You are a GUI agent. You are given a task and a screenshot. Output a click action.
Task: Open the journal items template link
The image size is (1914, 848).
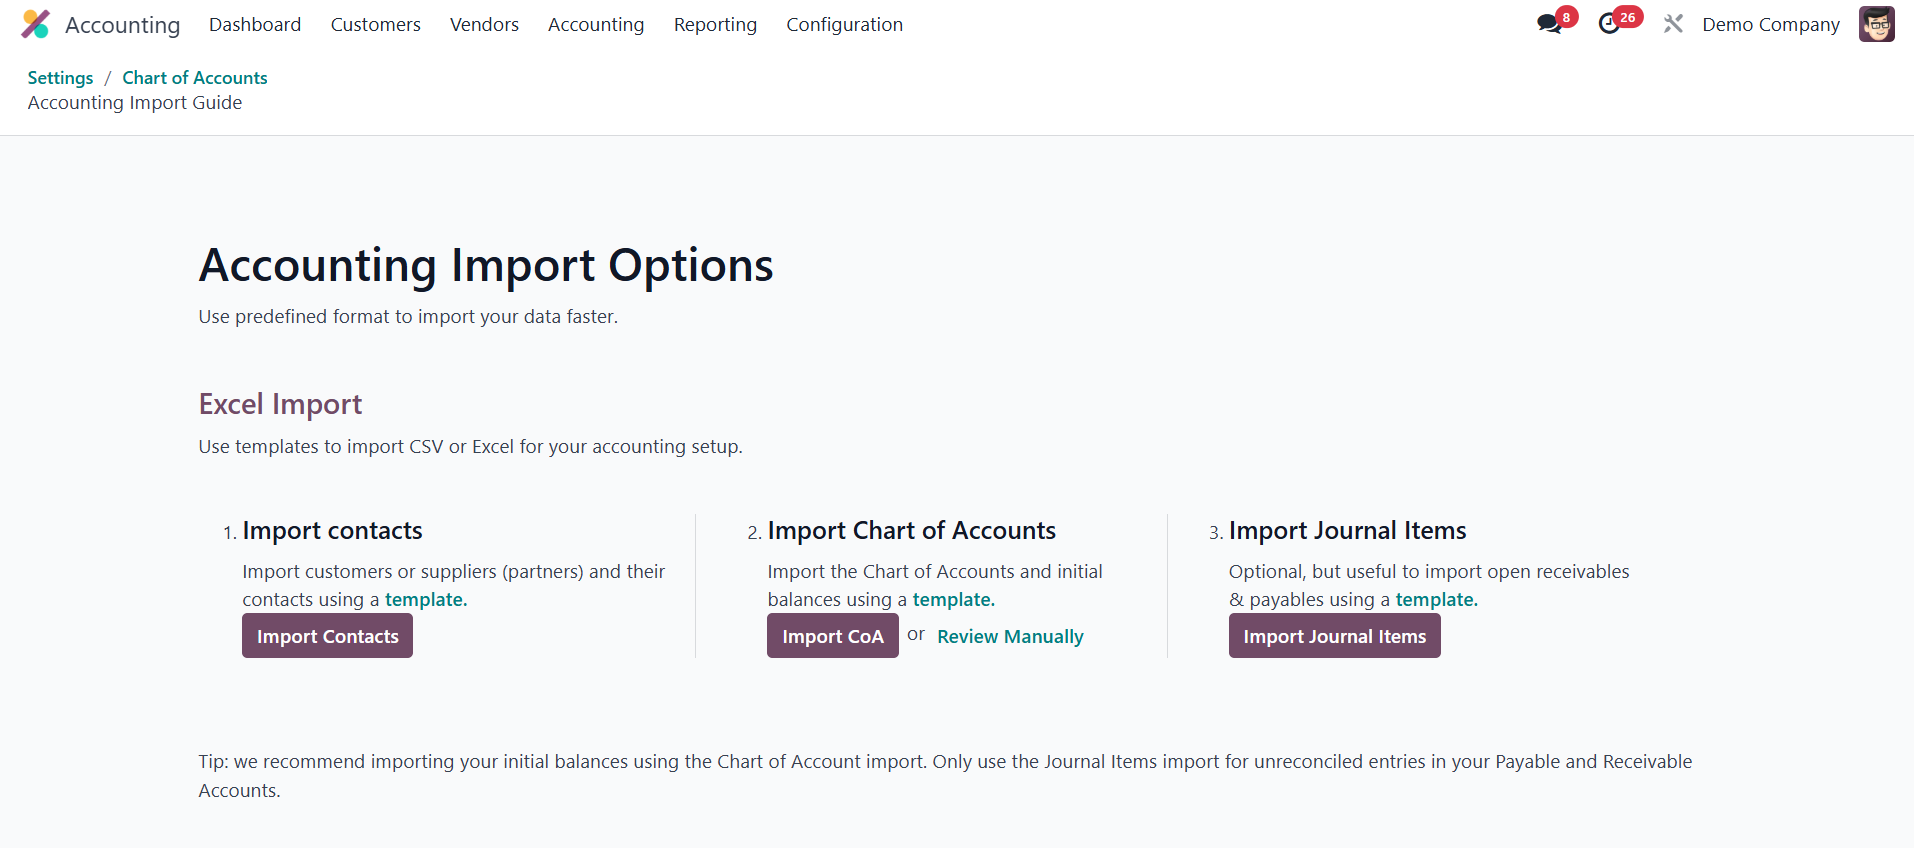click(x=1436, y=600)
